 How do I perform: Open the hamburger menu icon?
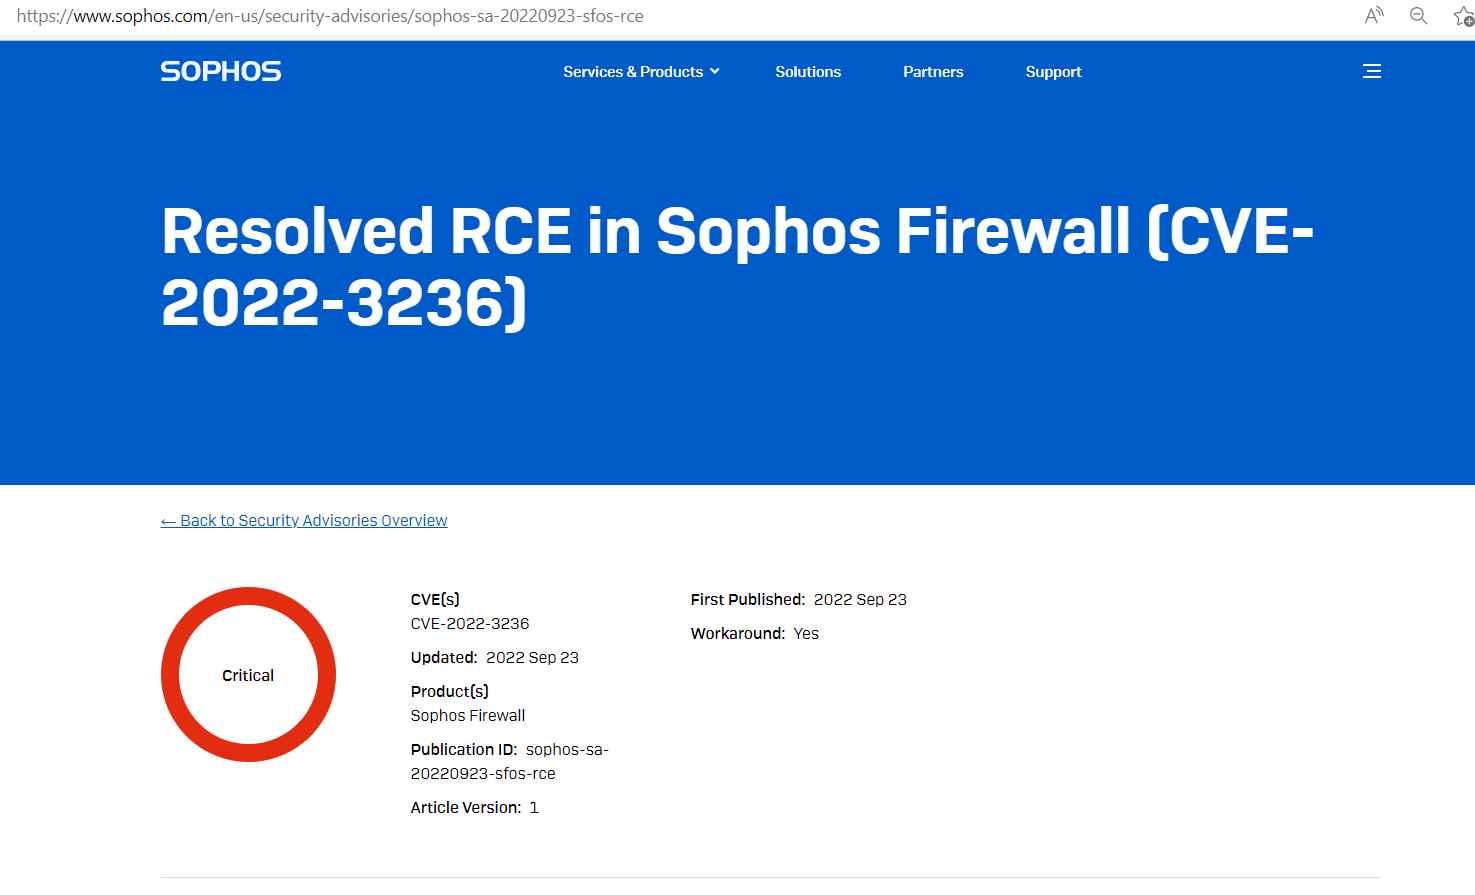click(1372, 71)
